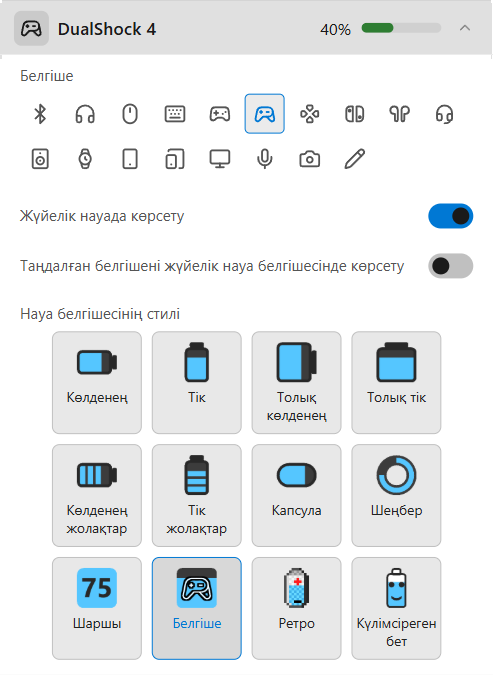Select the Тік жолақтар style tile

pos(197,495)
